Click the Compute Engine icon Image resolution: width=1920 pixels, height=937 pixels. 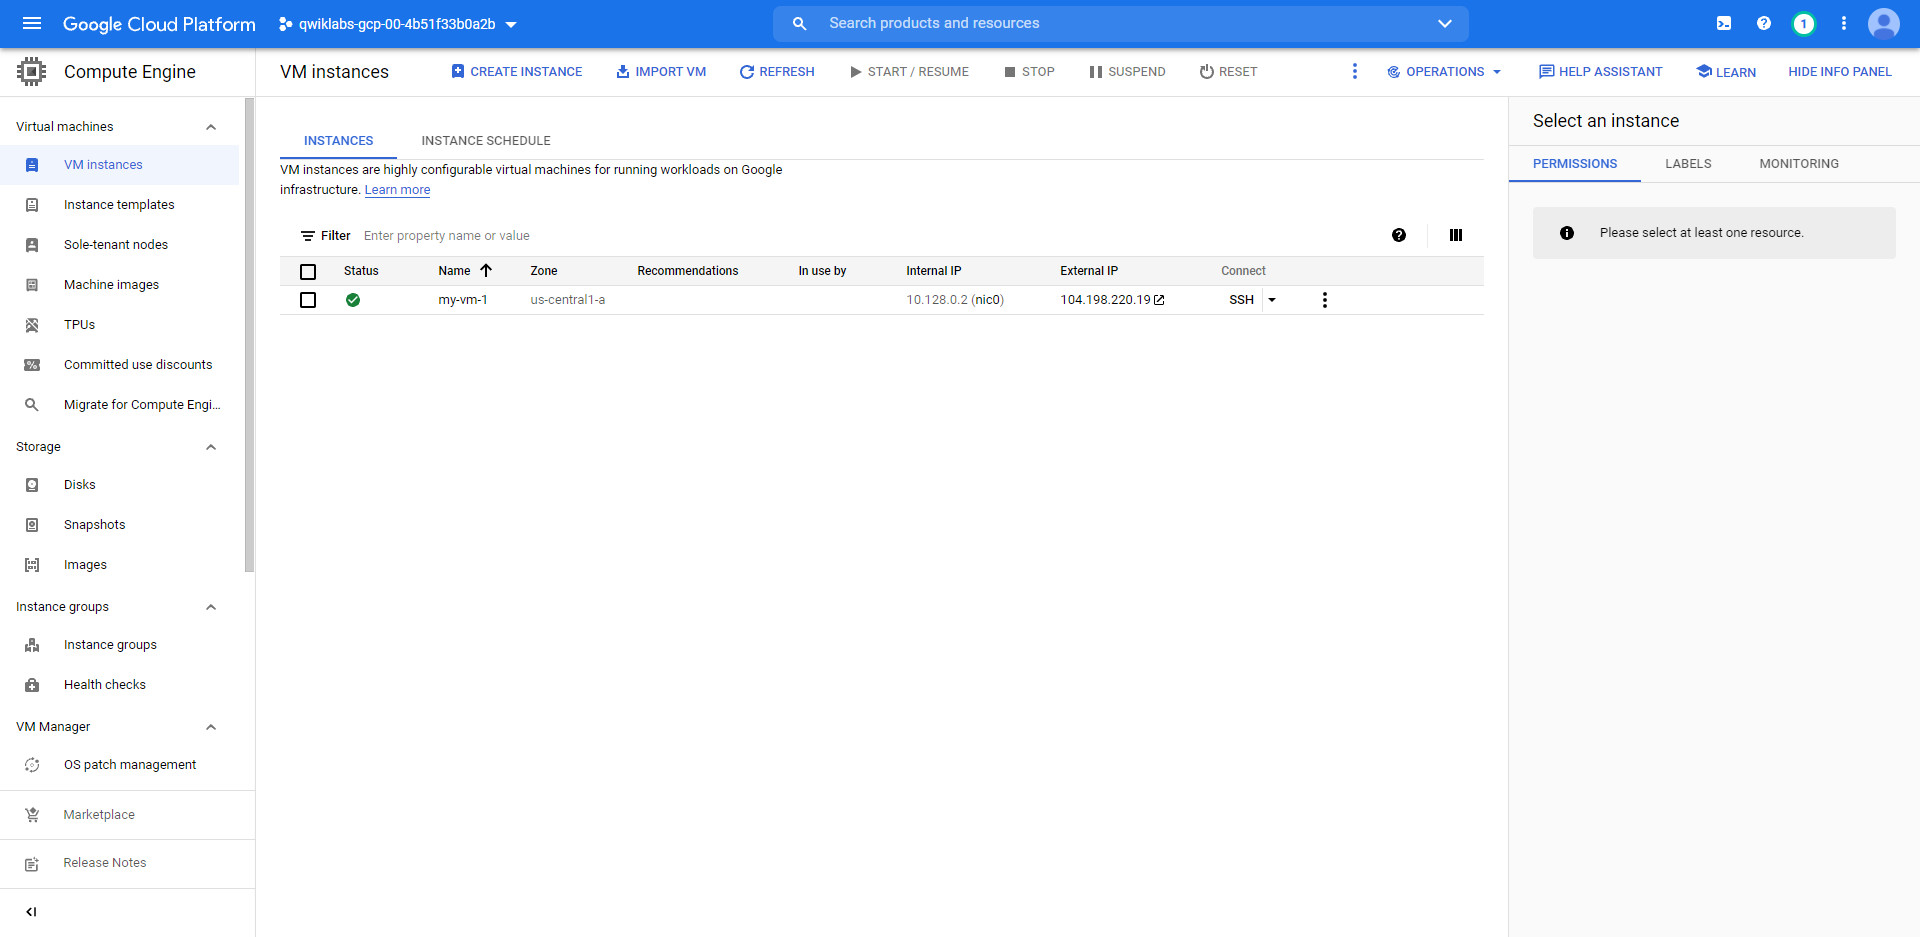point(31,71)
